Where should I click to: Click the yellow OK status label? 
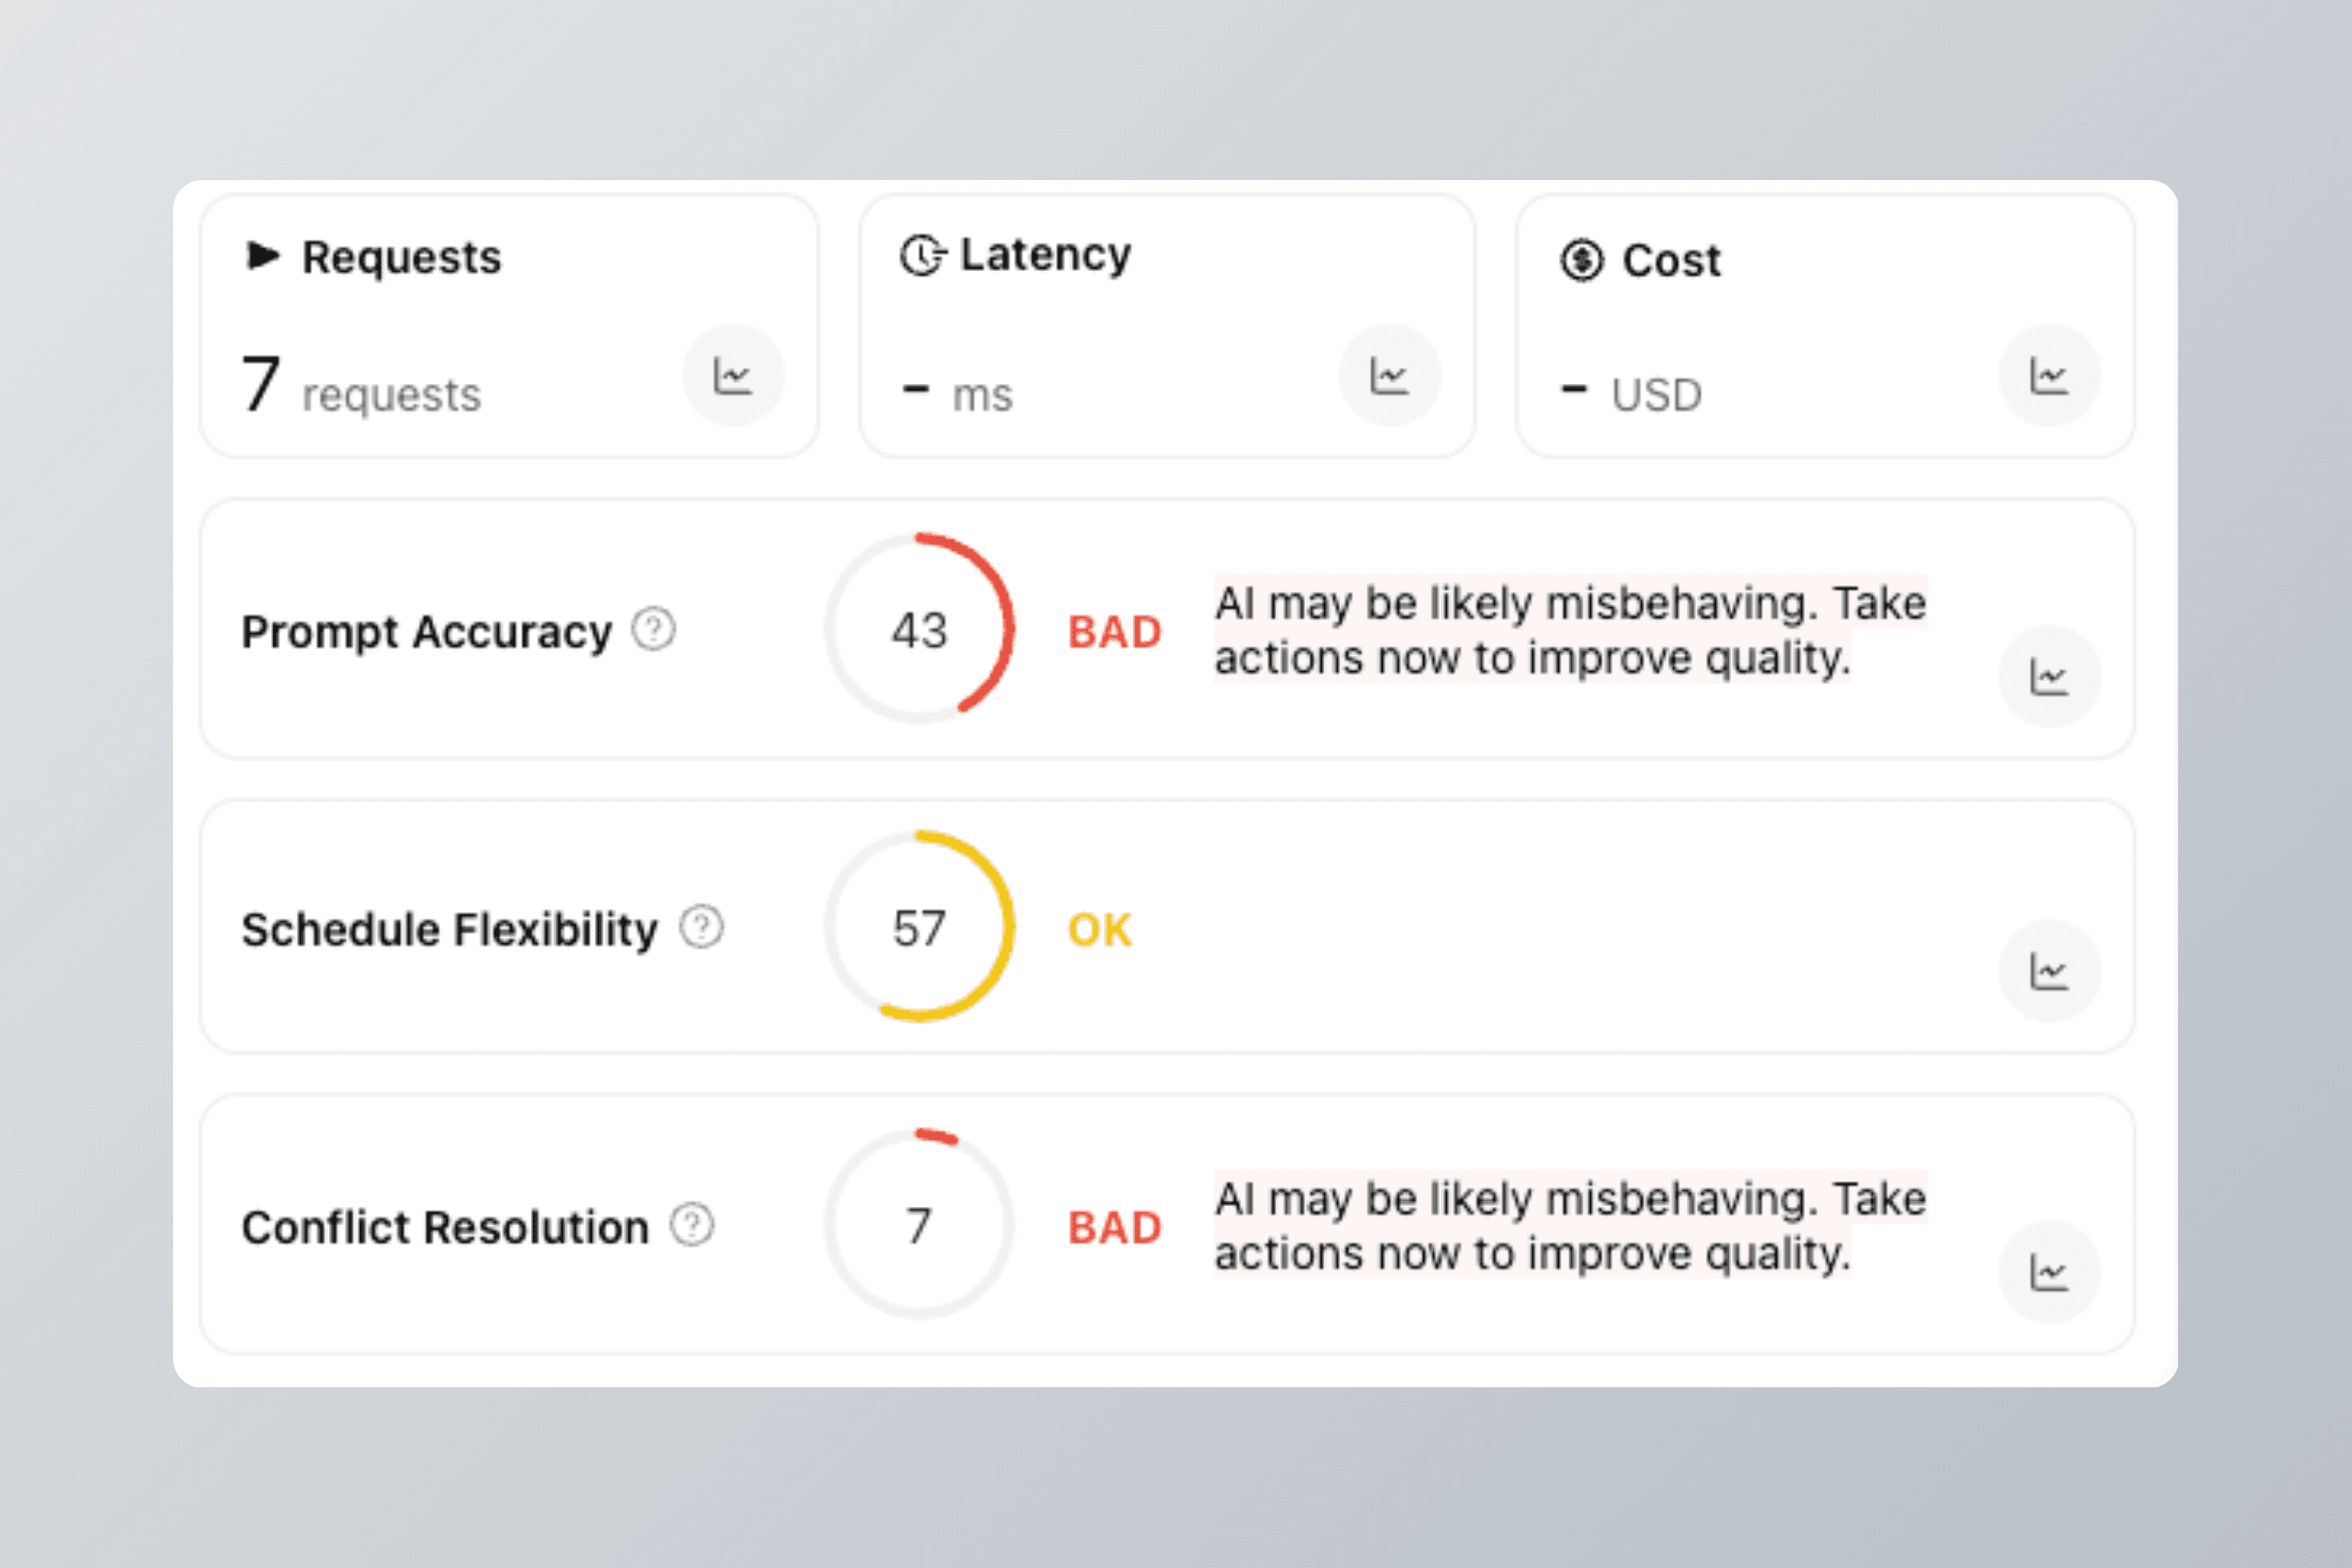[1099, 930]
